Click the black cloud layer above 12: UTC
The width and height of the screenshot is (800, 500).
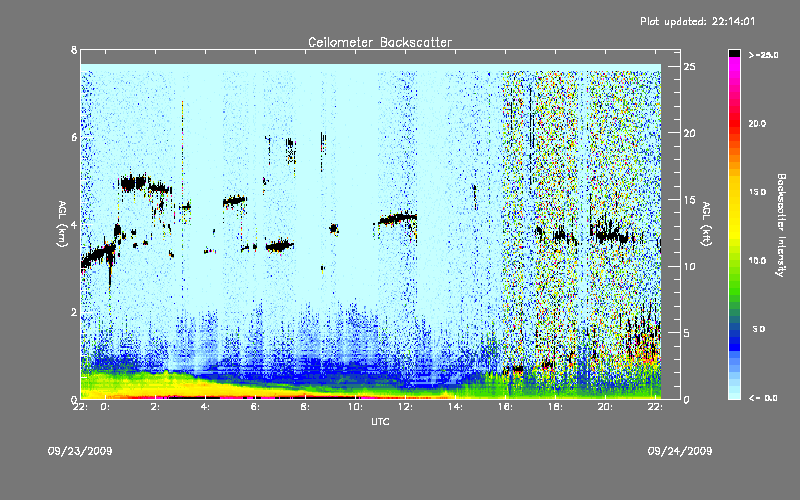click(398, 219)
